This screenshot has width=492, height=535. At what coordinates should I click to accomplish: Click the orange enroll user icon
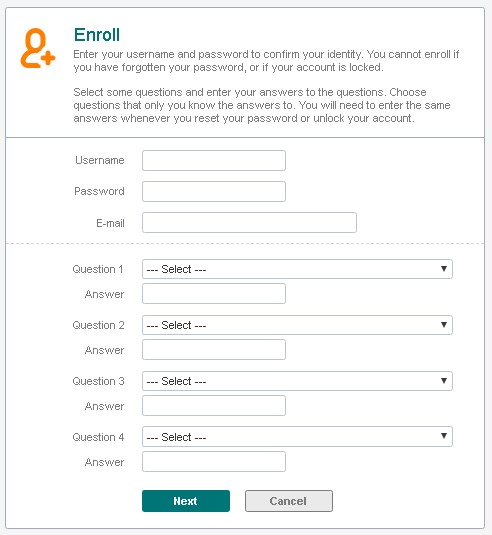coord(38,48)
